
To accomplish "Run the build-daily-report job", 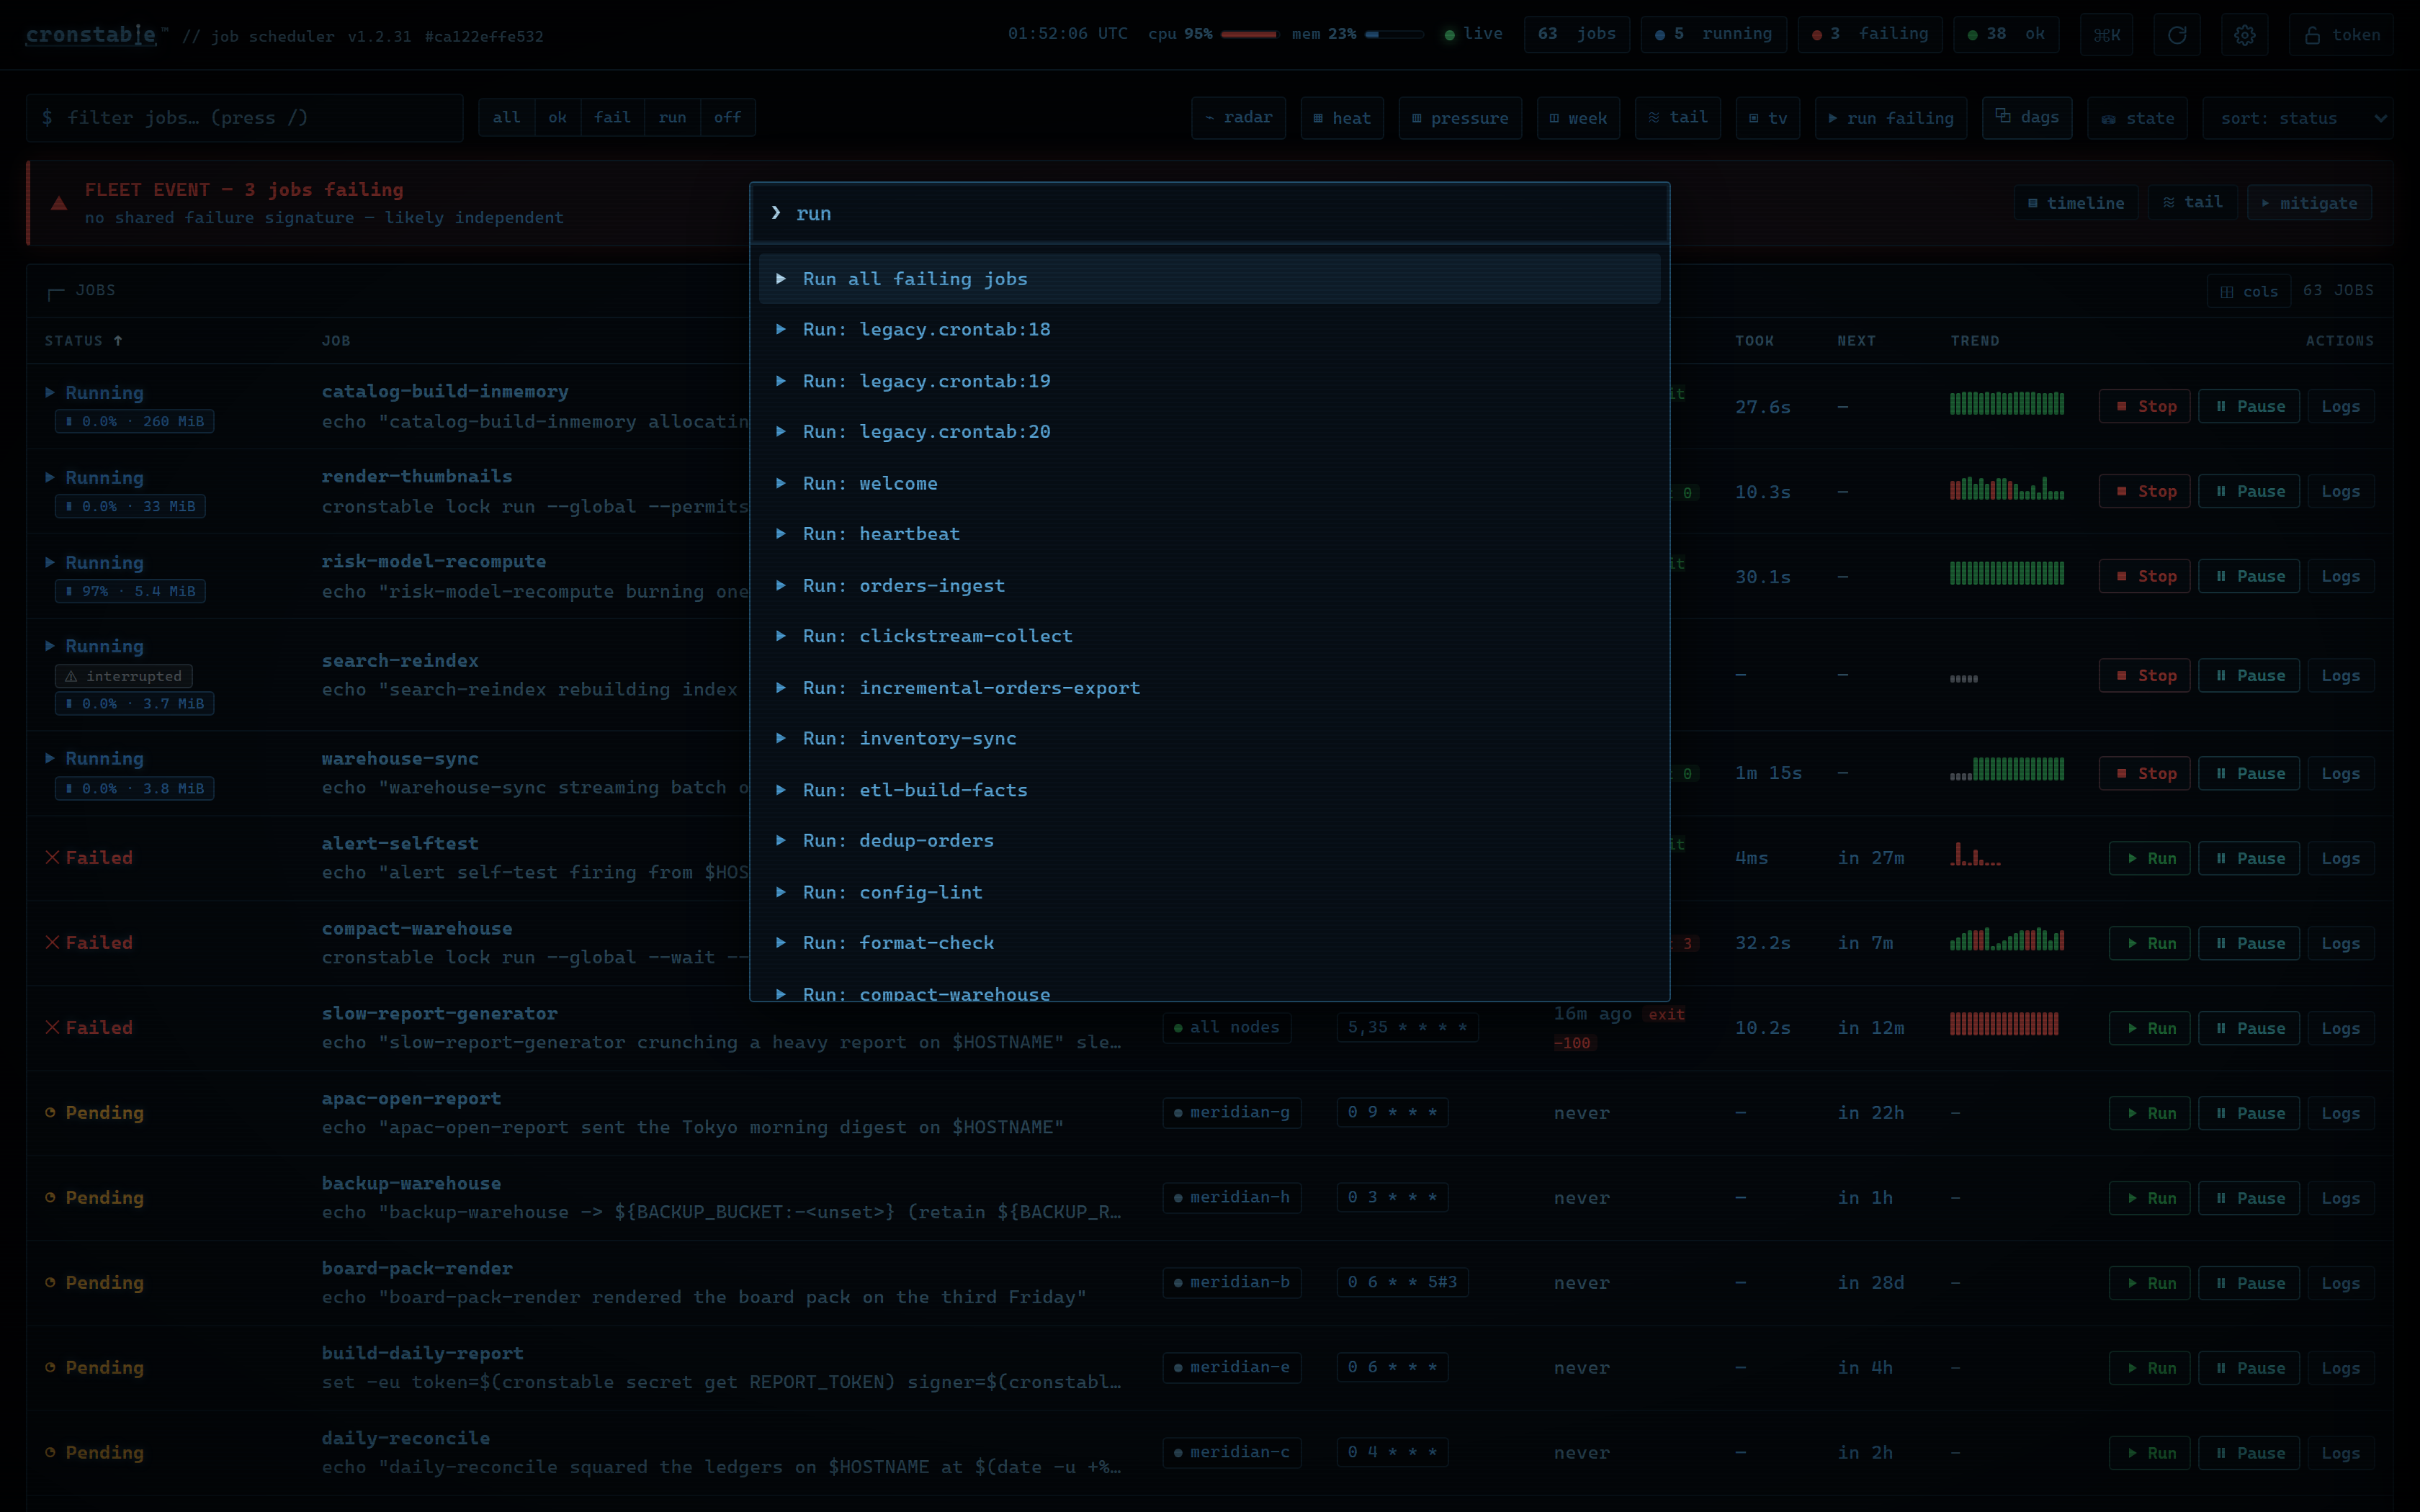I will coord(2150,1369).
